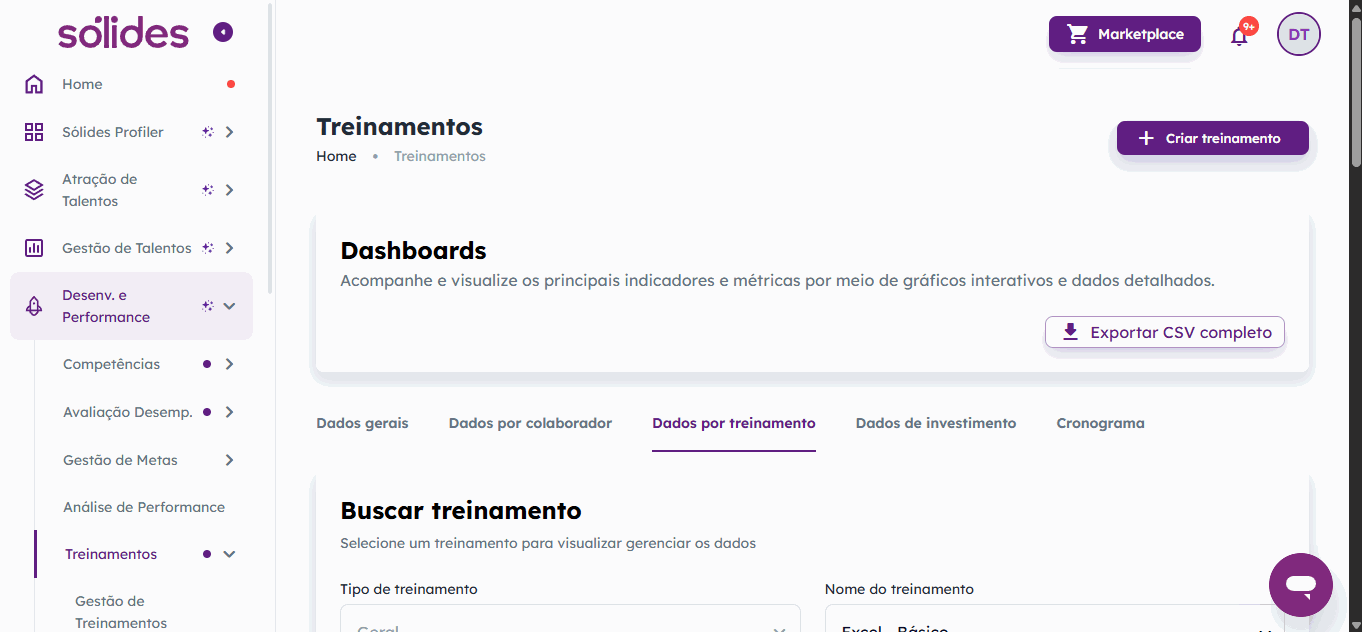
Task: Click sparkle icon beside Gestão de Talentos
Action: point(207,248)
